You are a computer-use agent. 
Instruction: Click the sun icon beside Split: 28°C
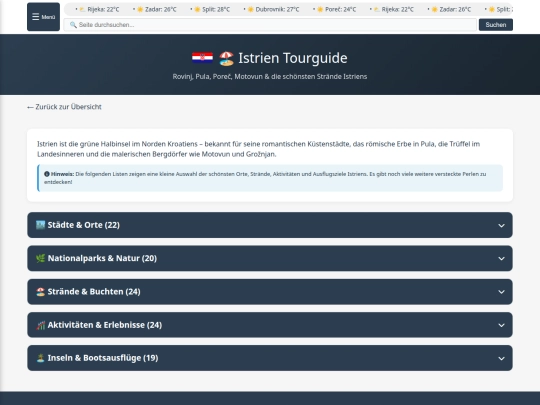(197, 9)
